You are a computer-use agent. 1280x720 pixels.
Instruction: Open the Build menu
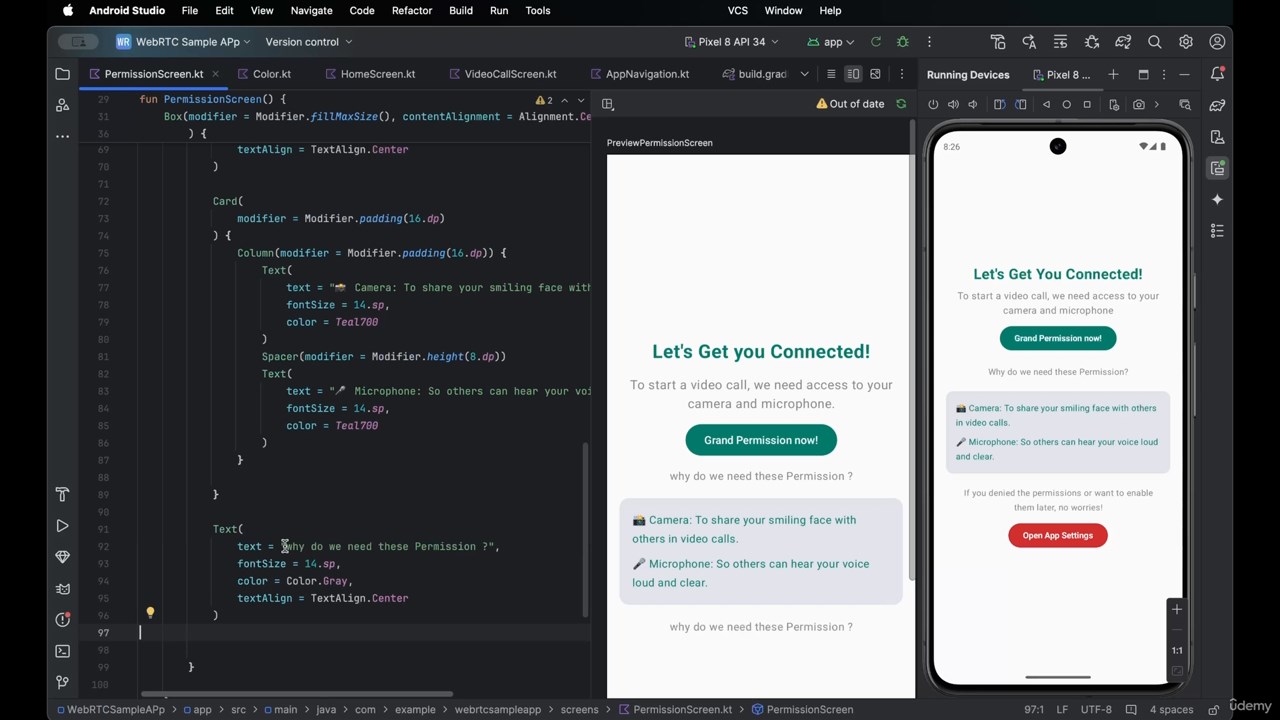tap(461, 10)
